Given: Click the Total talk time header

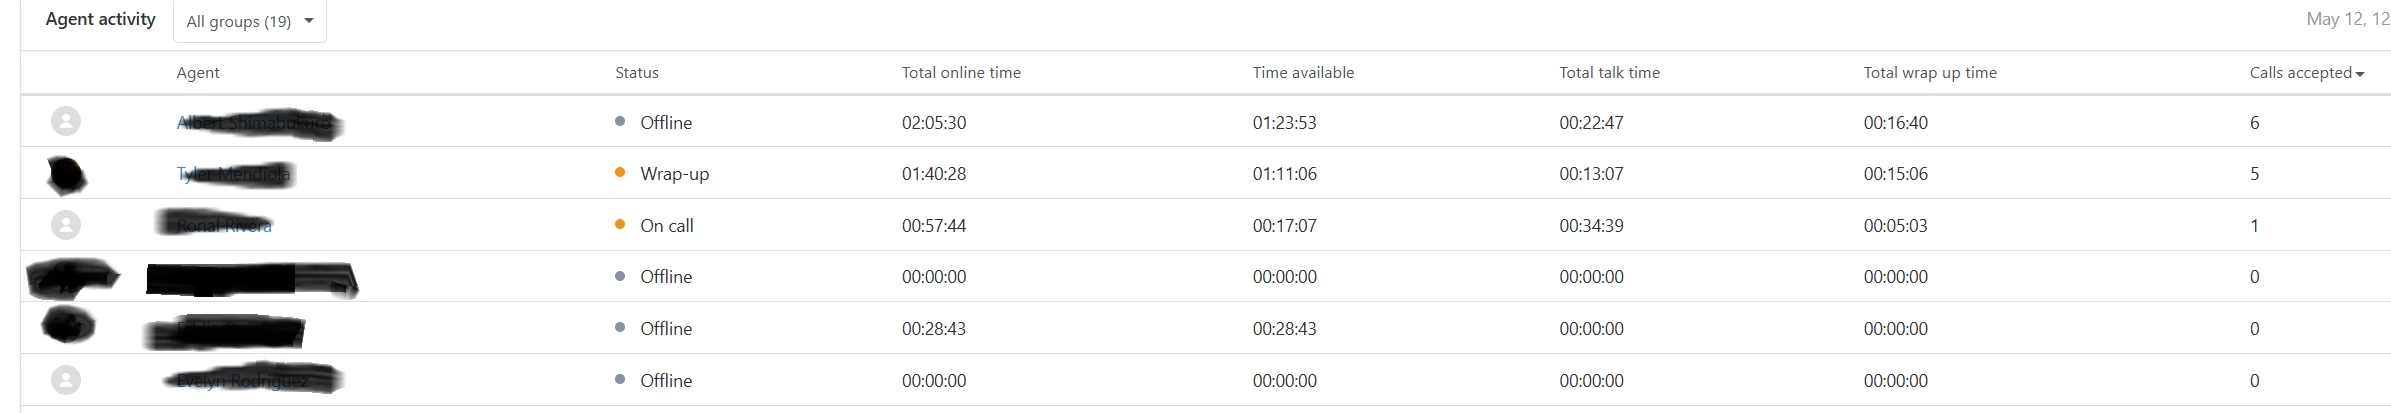Looking at the screenshot, I should 1609,73.
